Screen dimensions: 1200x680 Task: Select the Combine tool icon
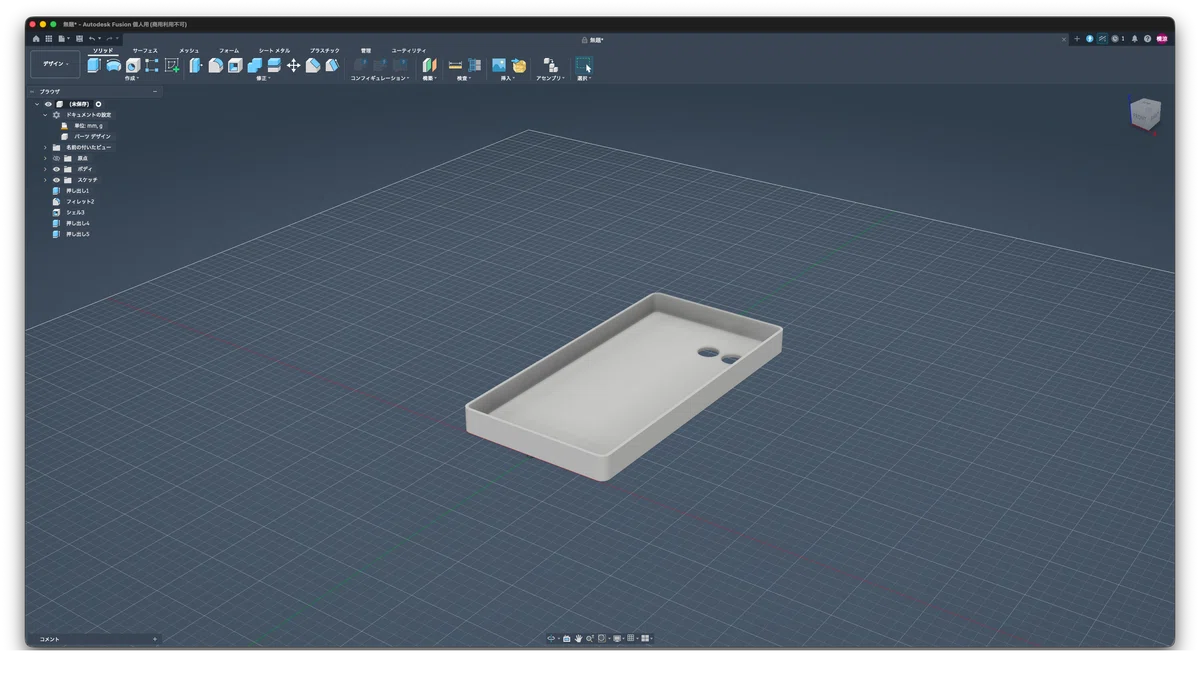click(x=254, y=65)
